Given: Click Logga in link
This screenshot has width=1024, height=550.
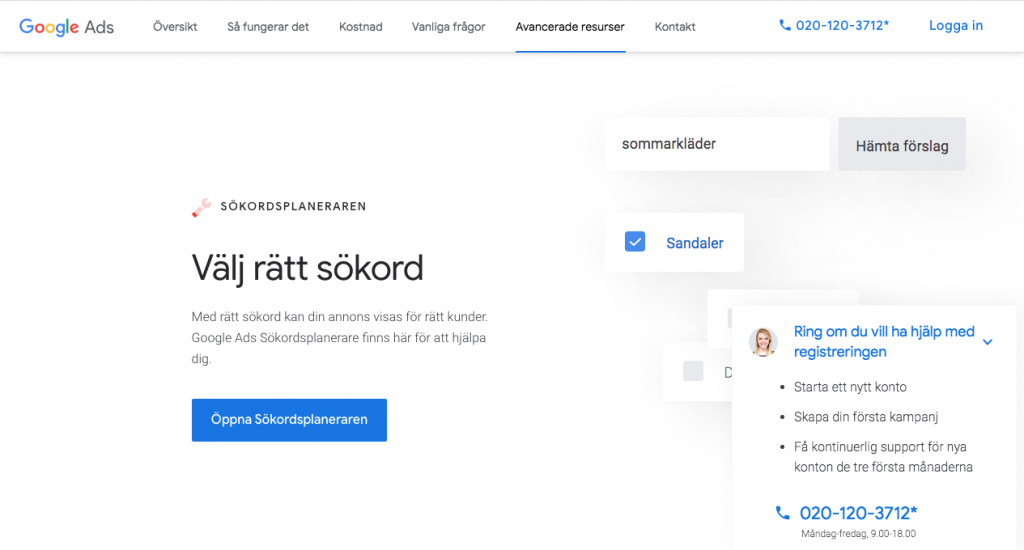Looking at the screenshot, I should pos(955,25).
